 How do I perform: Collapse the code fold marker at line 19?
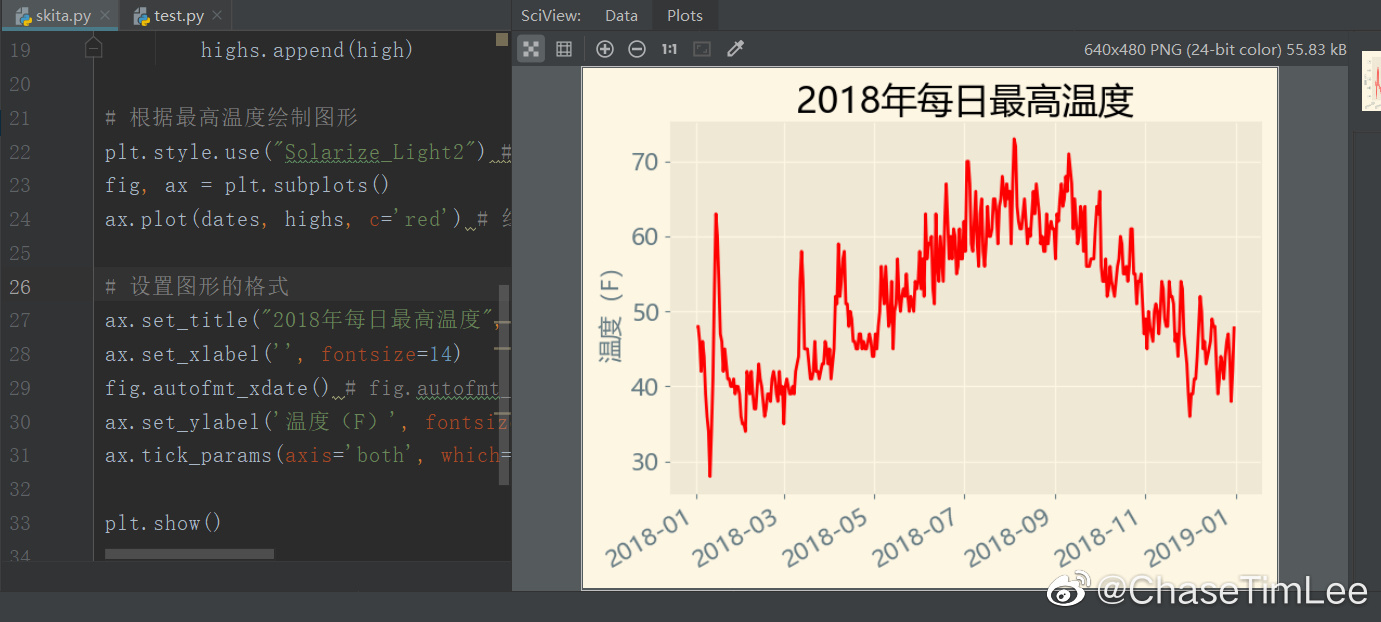point(93,48)
